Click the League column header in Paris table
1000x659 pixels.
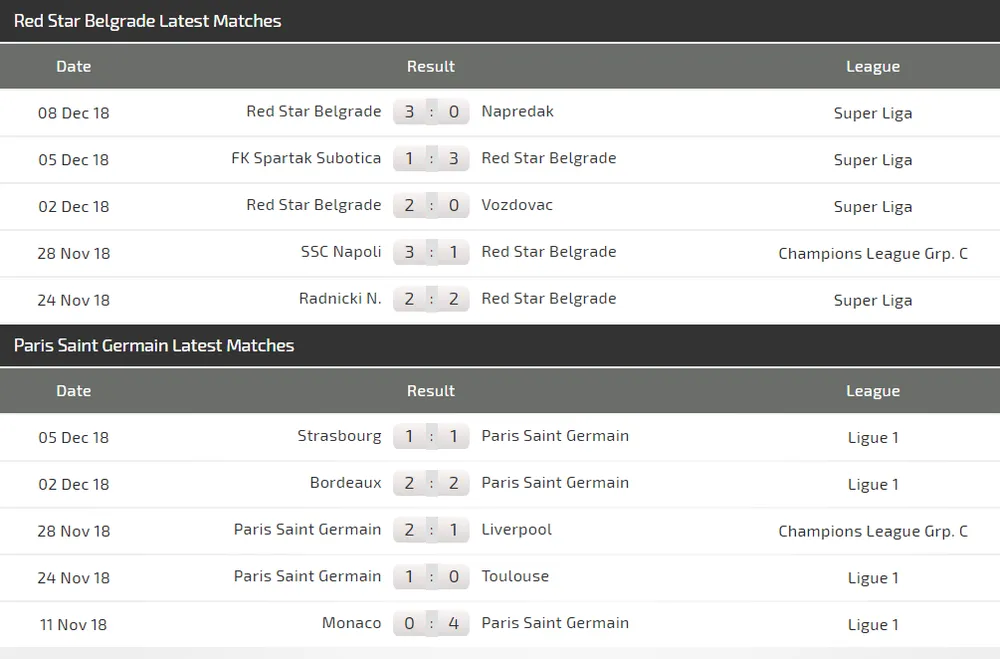(x=872, y=392)
